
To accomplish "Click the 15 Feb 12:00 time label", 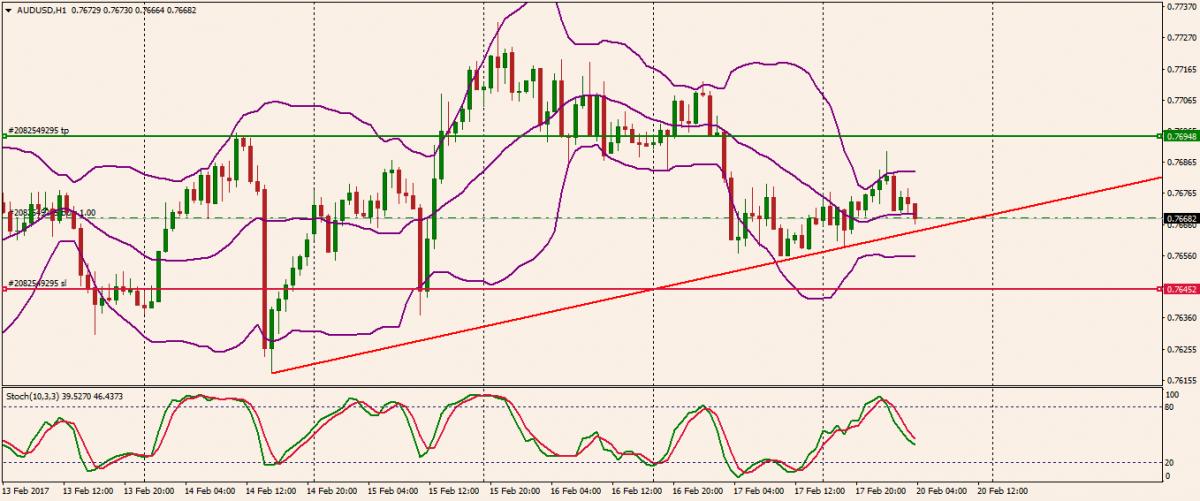I will tap(452, 493).
